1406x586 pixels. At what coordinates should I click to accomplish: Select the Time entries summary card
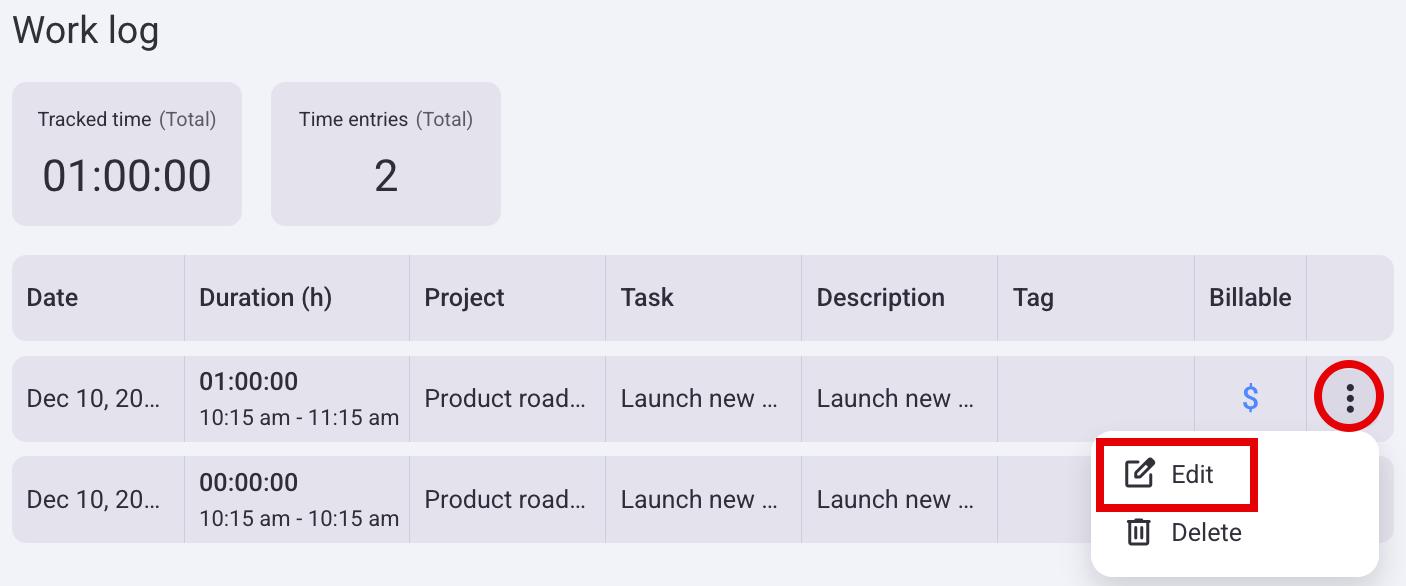(x=386, y=154)
